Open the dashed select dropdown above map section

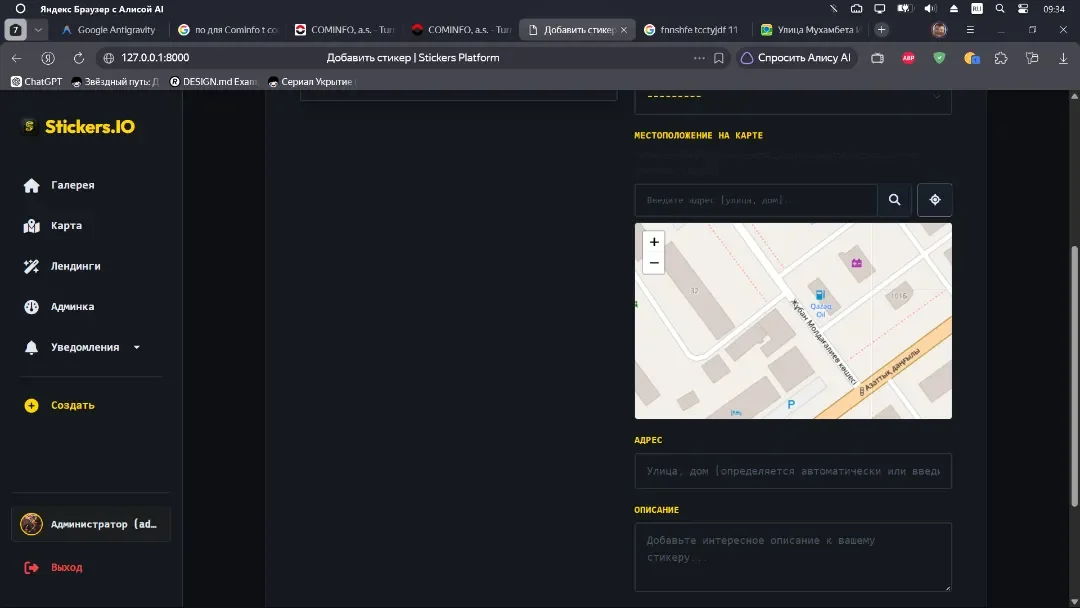tap(793, 97)
